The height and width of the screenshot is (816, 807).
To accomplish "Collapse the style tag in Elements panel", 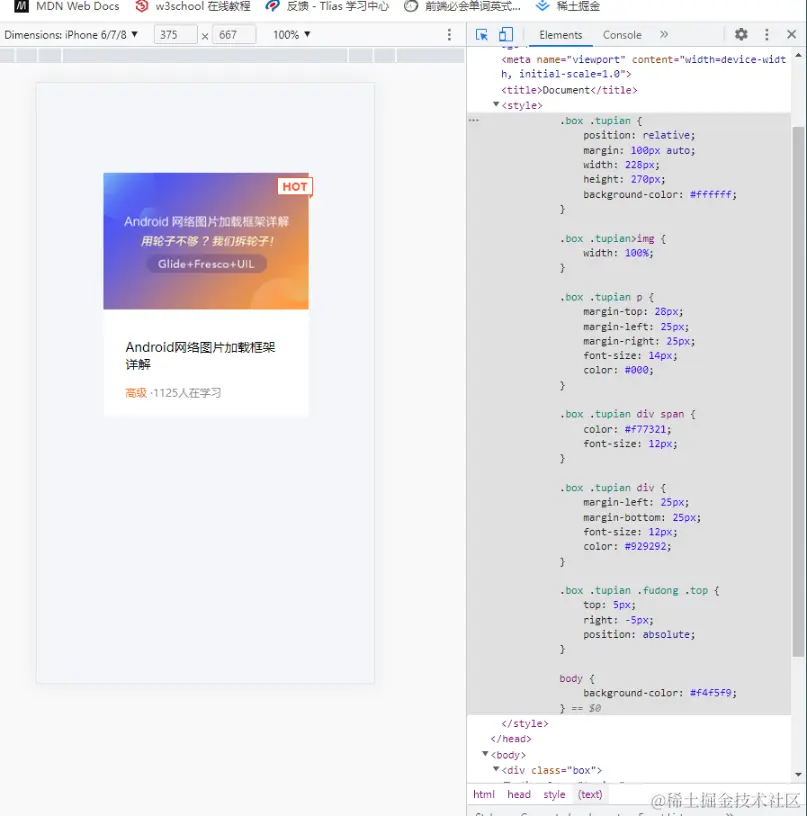I will [x=496, y=104].
